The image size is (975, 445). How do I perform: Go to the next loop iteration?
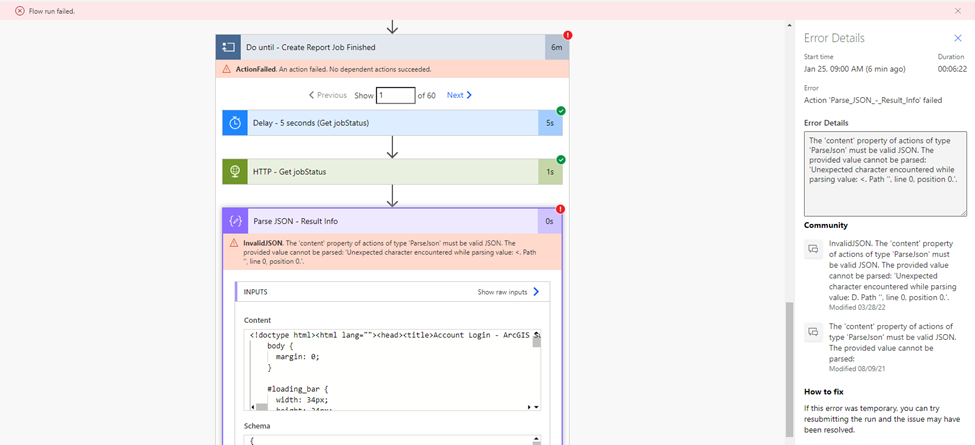pyautogui.click(x=459, y=95)
